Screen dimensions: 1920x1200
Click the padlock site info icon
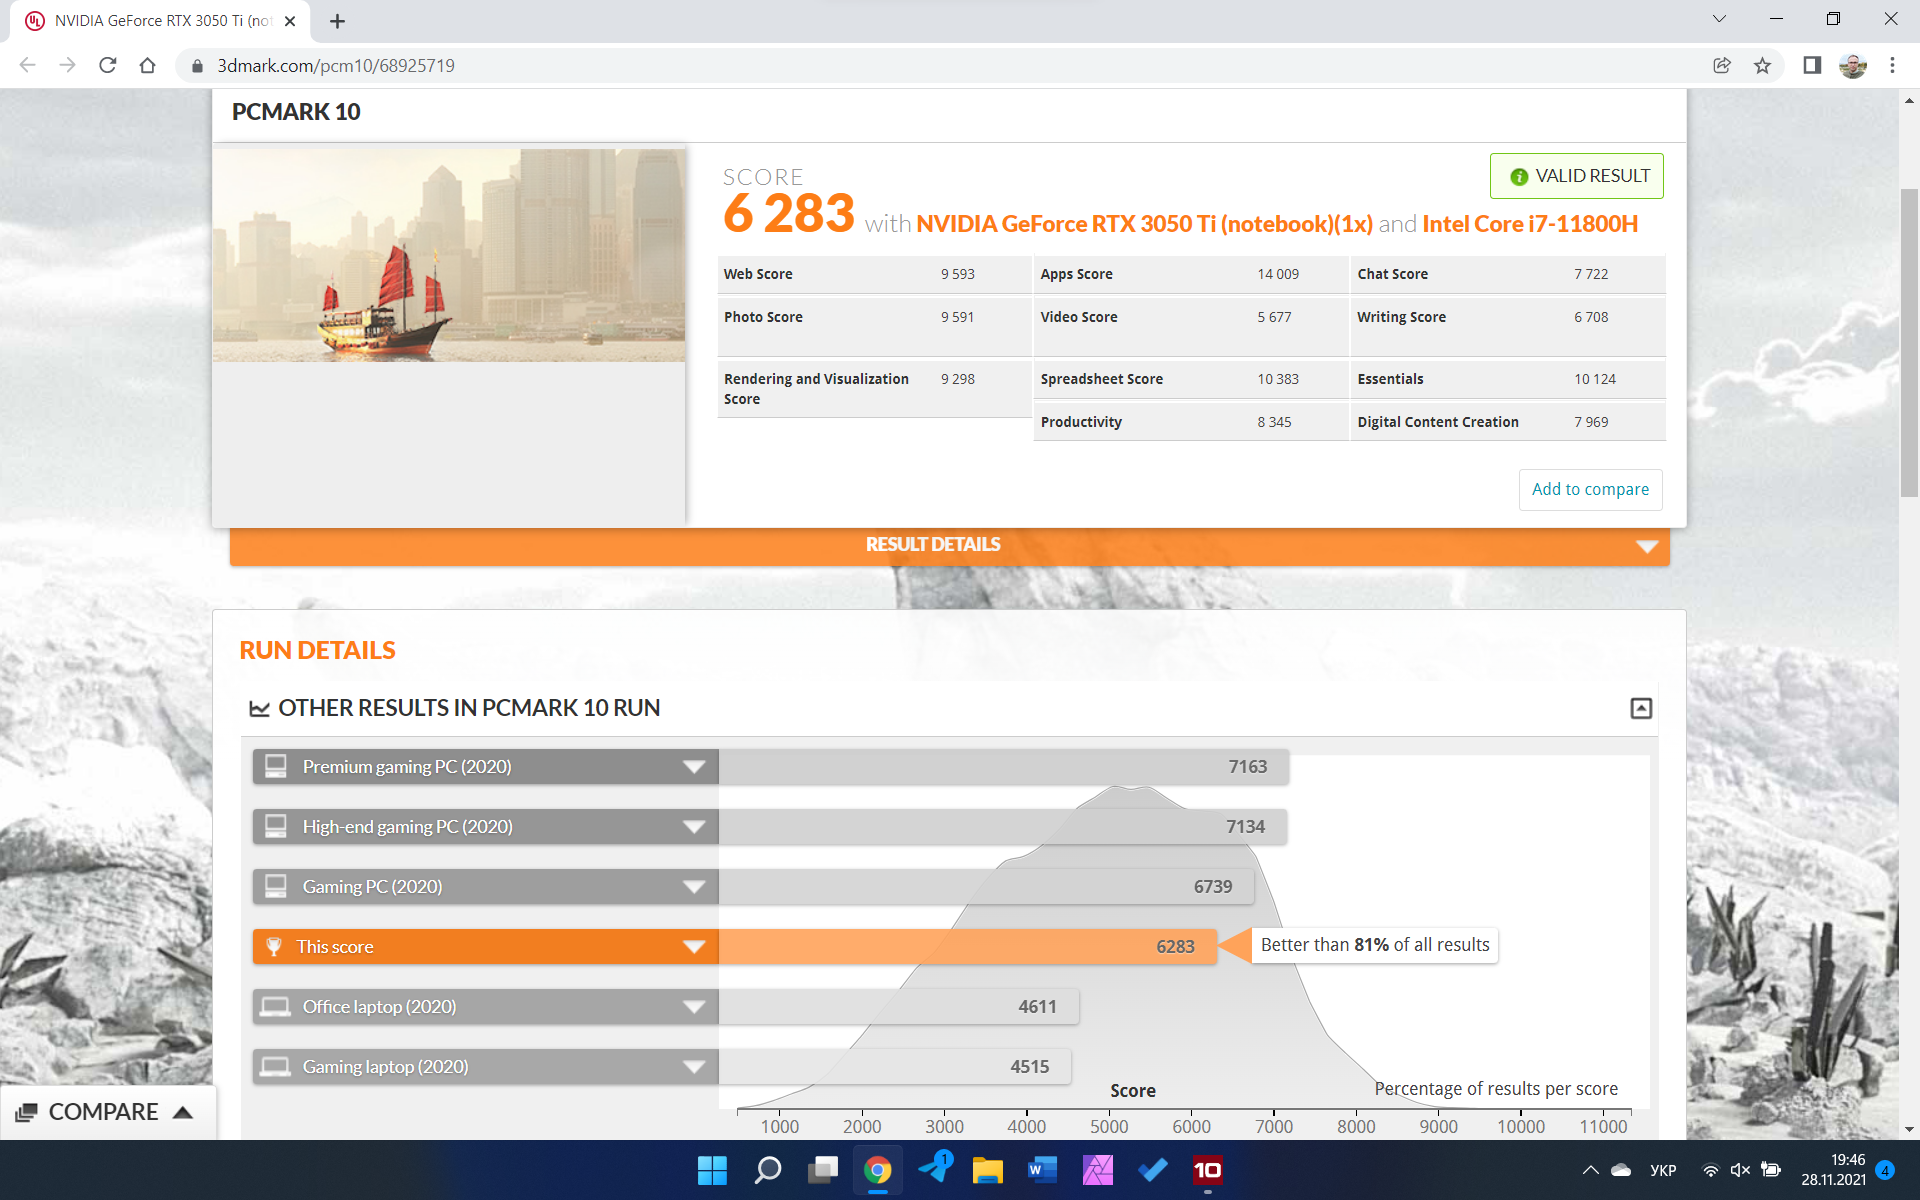(197, 66)
